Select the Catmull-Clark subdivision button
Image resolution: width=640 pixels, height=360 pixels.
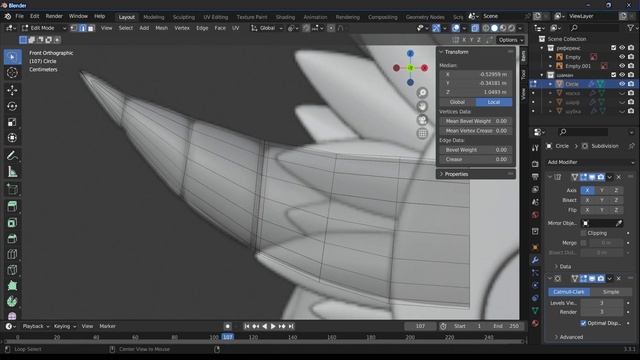tap(569, 292)
